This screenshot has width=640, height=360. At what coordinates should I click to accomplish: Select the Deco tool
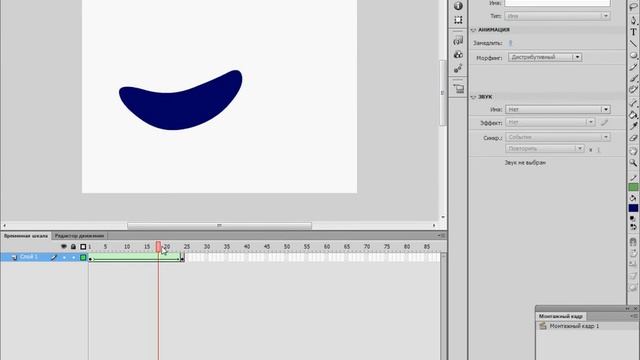(633, 90)
